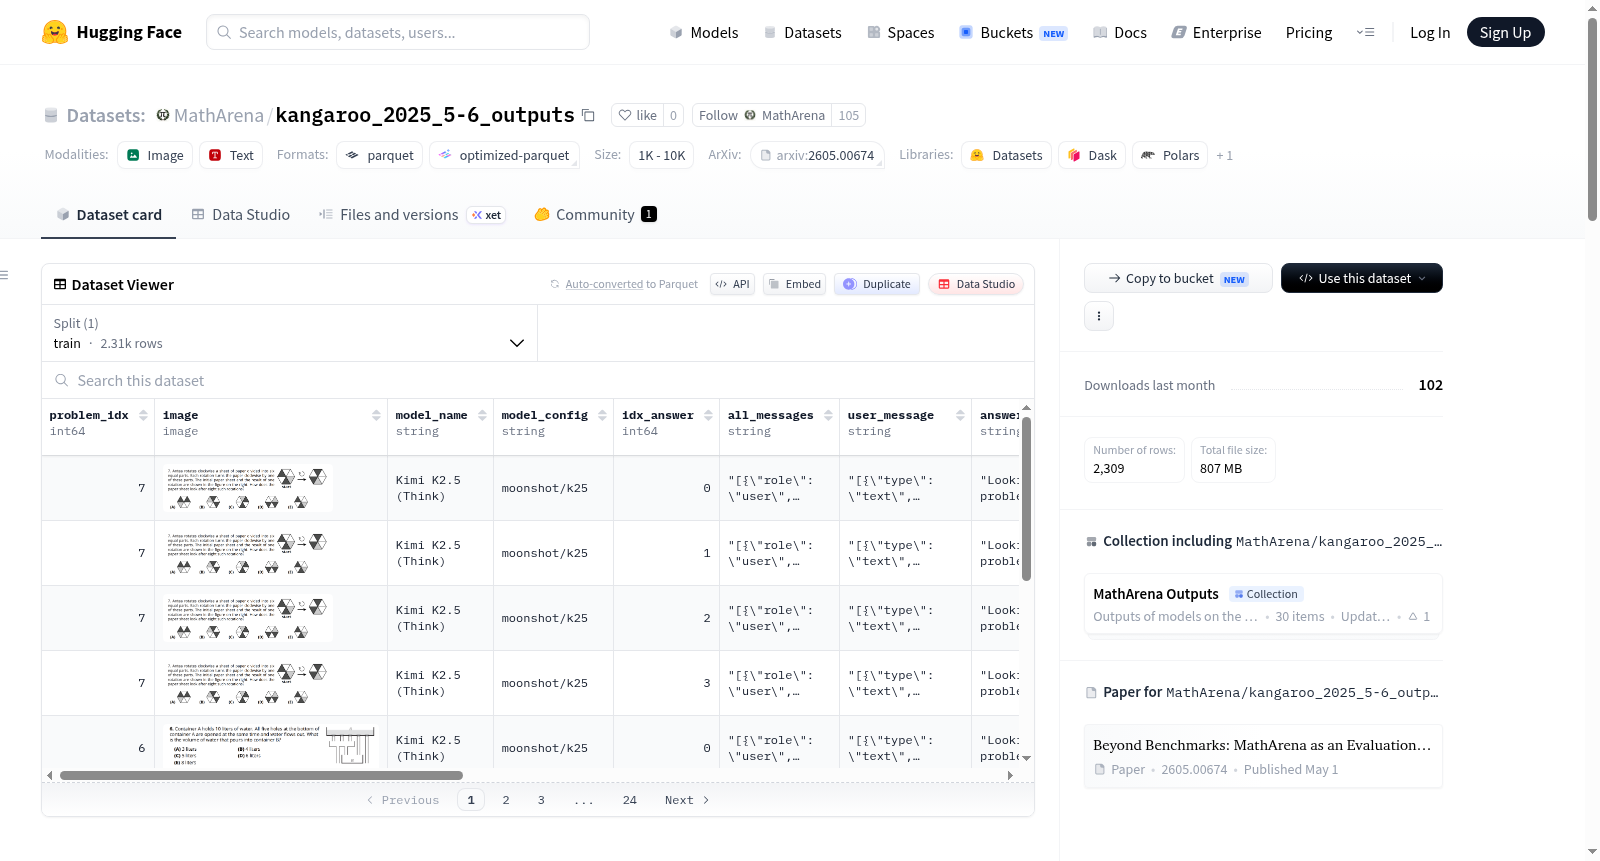
Task: Click the row with idx_answer 3
Action: 530,683
